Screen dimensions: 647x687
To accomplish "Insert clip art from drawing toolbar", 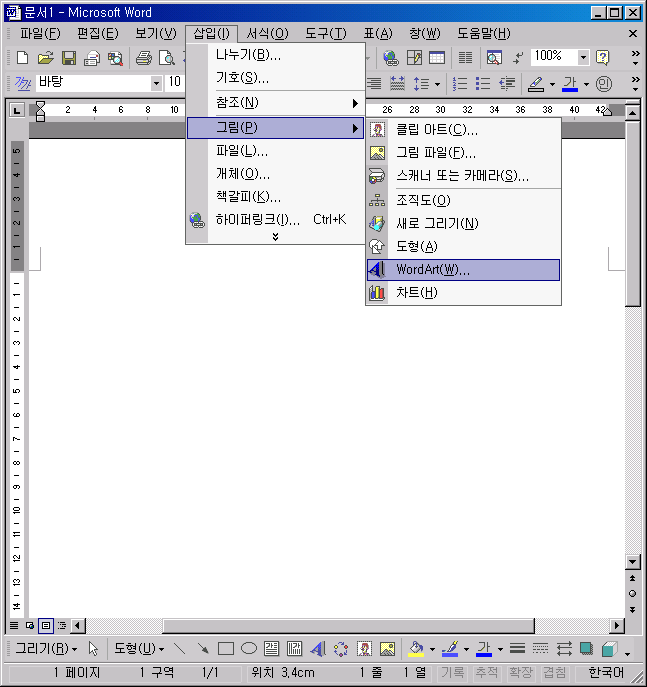I will pyautogui.click(x=364, y=648).
